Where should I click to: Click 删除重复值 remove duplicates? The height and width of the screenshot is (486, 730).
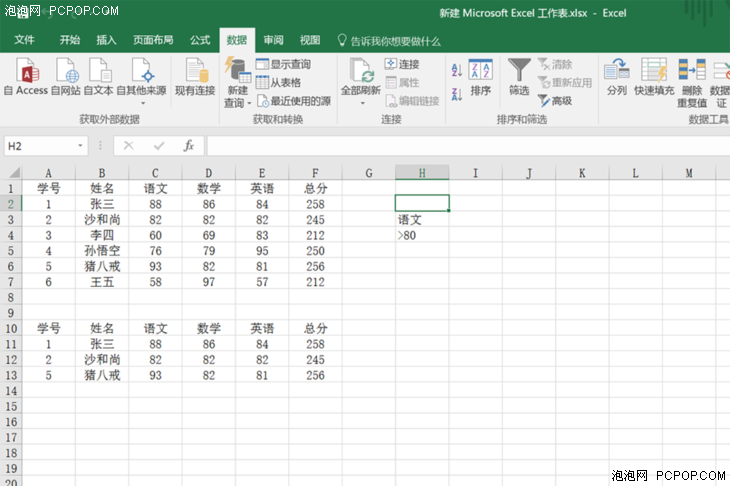pos(692,83)
